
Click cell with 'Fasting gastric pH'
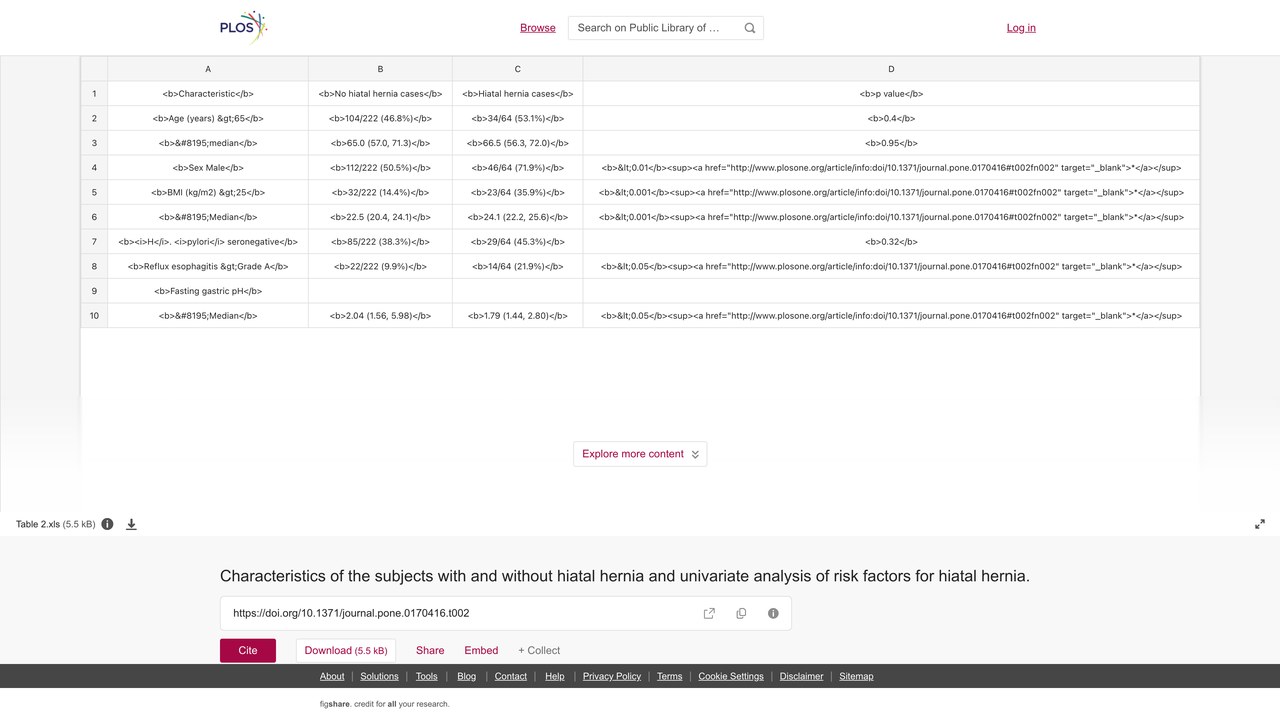tap(208, 291)
